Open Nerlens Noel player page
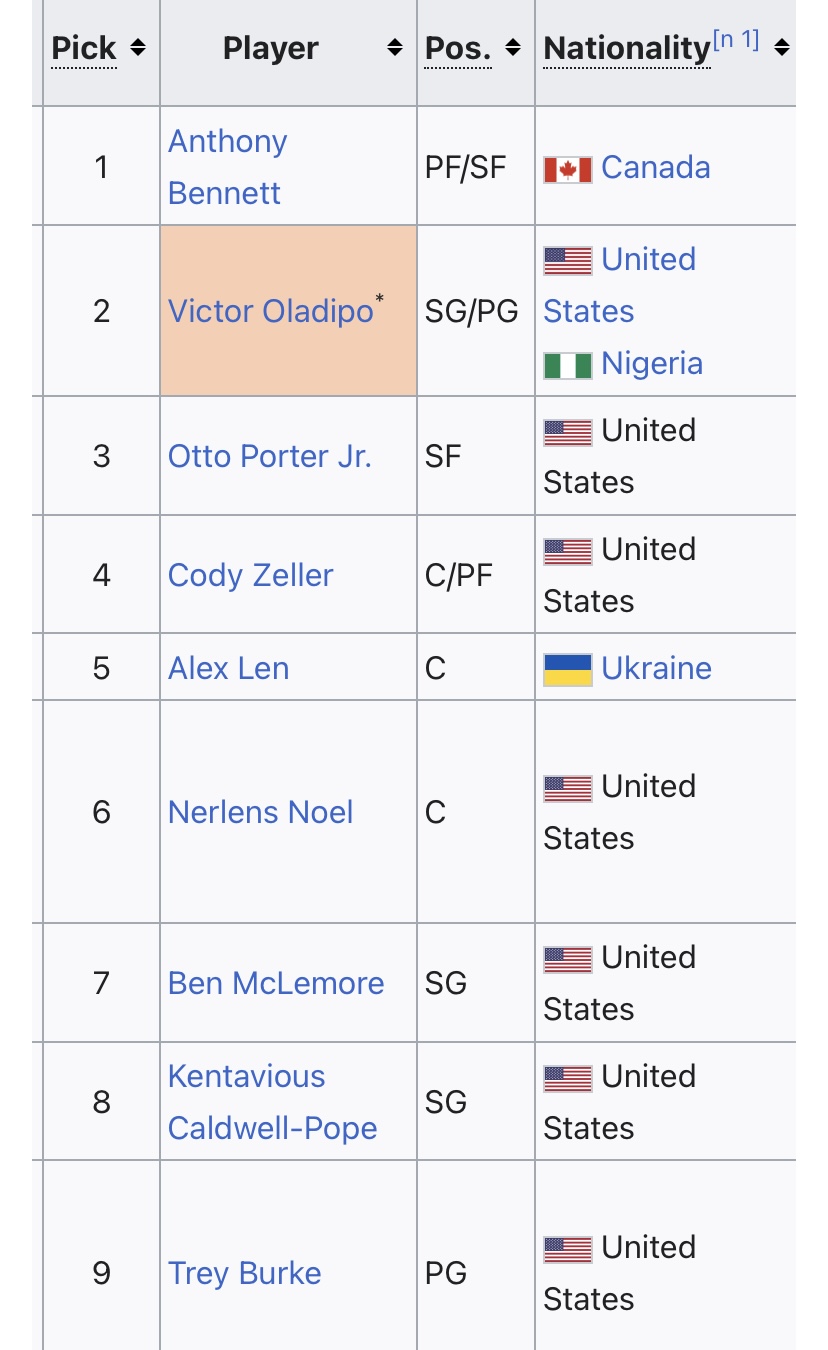Image resolution: width=828 pixels, height=1350 pixels. coord(261,812)
